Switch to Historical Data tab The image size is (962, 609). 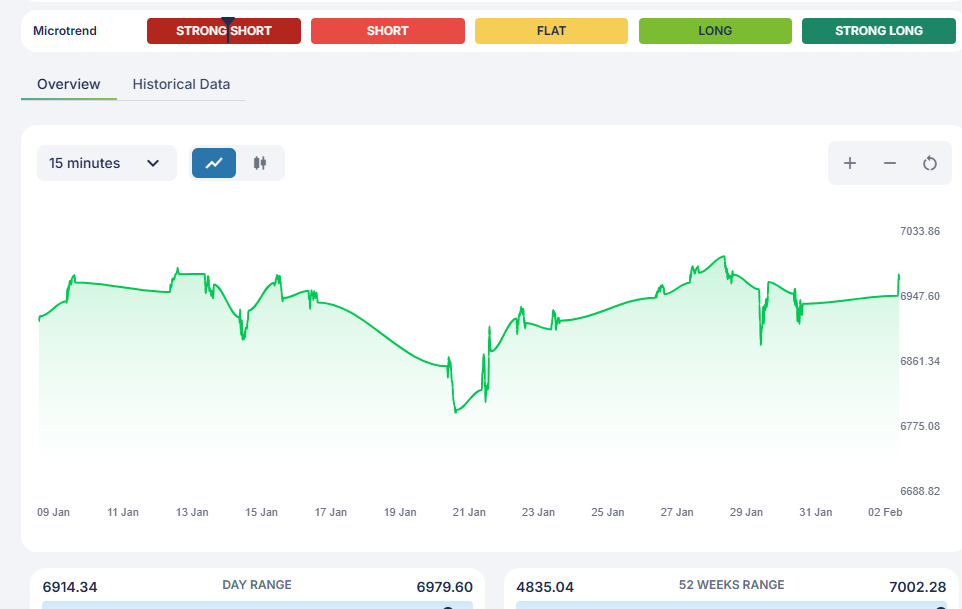[181, 84]
